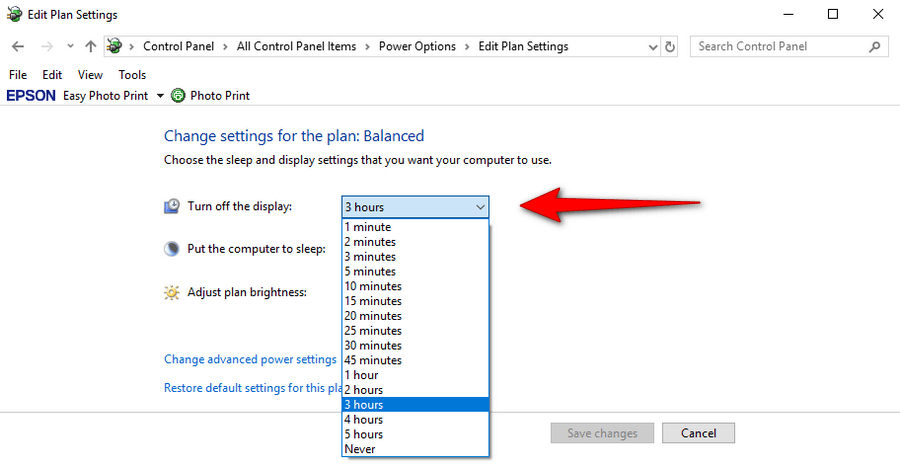Open the Tools menu
The width and height of the screenshot is (900, 468).
[132, 75]
